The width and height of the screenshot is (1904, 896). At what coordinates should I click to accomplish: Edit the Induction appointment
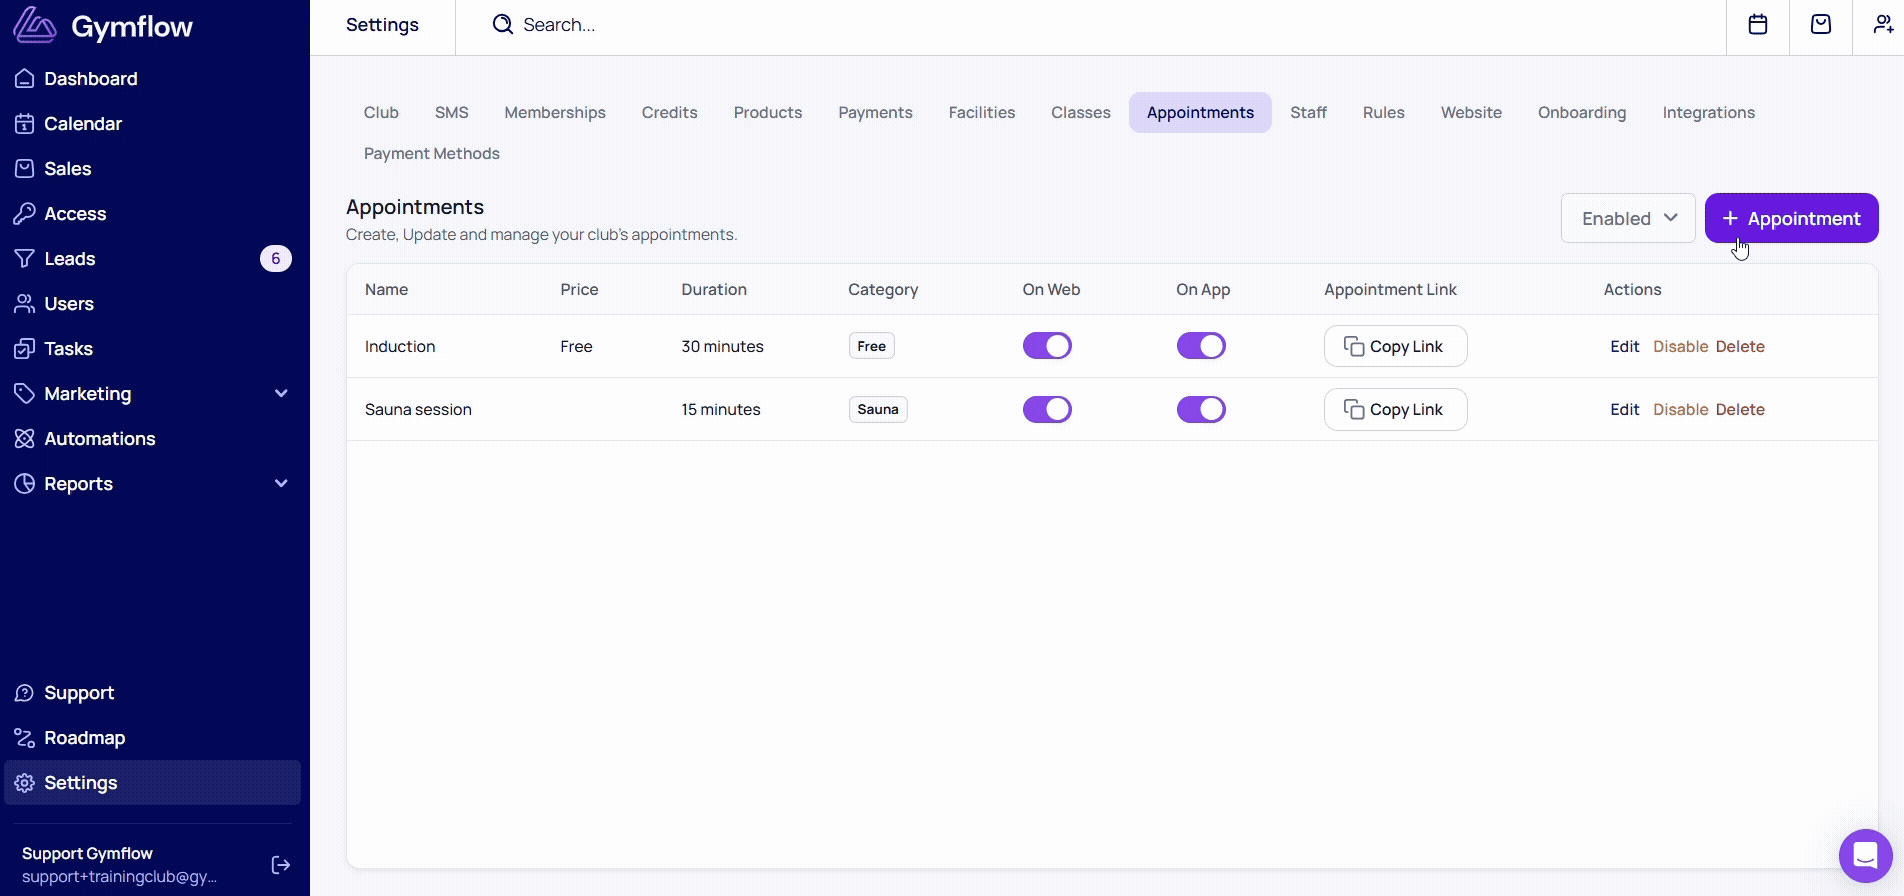coord(1625,346)
